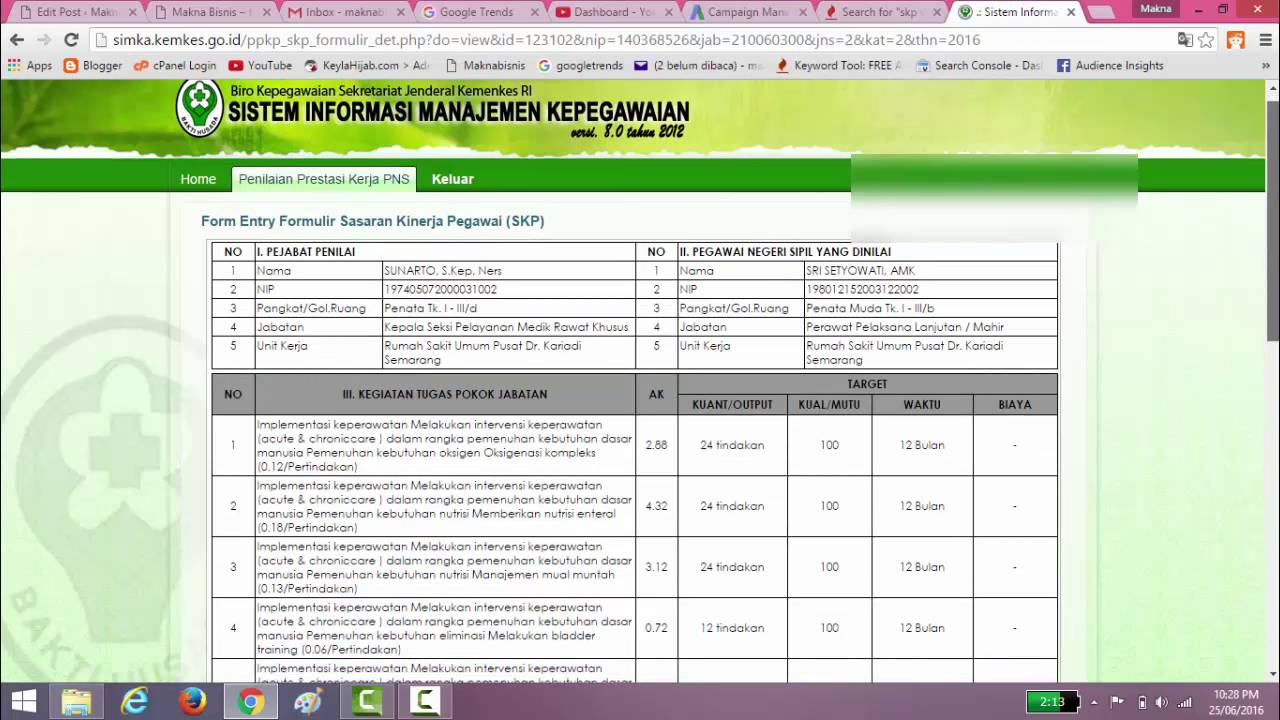Close the Sistem Informasi browser tab
Screen dimensions: 1280x720
[1071, 12]
